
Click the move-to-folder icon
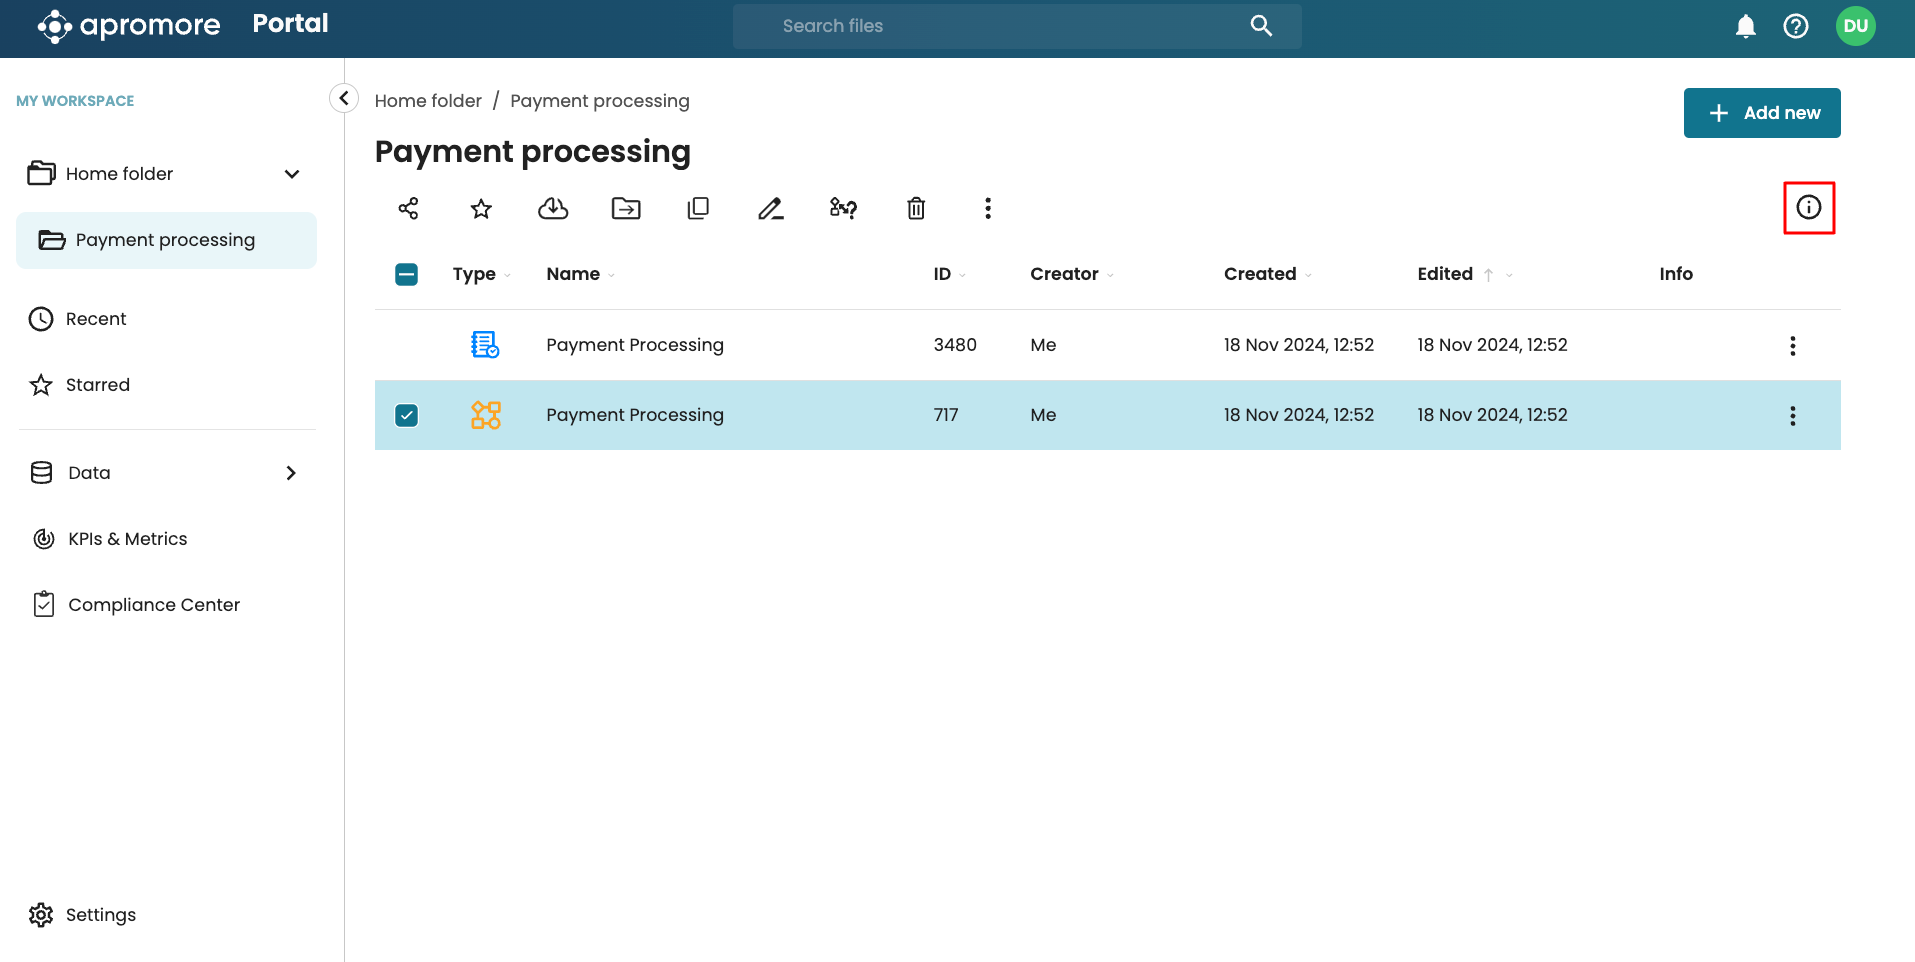tap(626, 208)
